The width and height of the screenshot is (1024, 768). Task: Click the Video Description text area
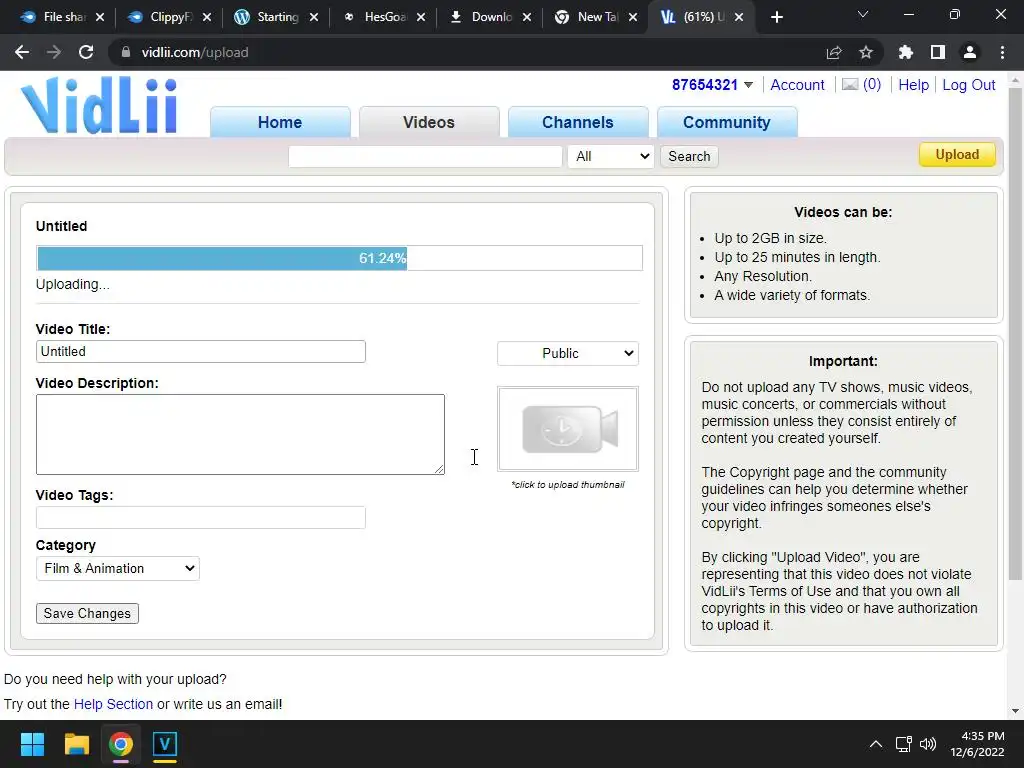pos(240,434)
